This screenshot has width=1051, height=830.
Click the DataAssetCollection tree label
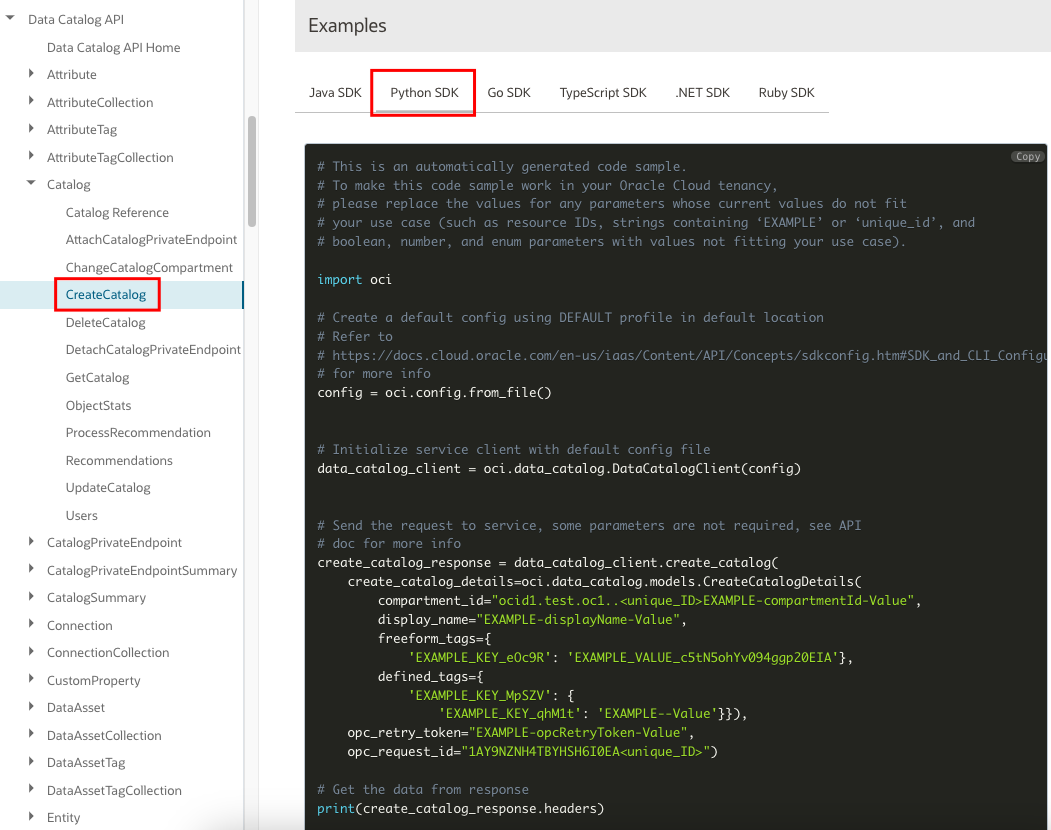tap(104, 735)
